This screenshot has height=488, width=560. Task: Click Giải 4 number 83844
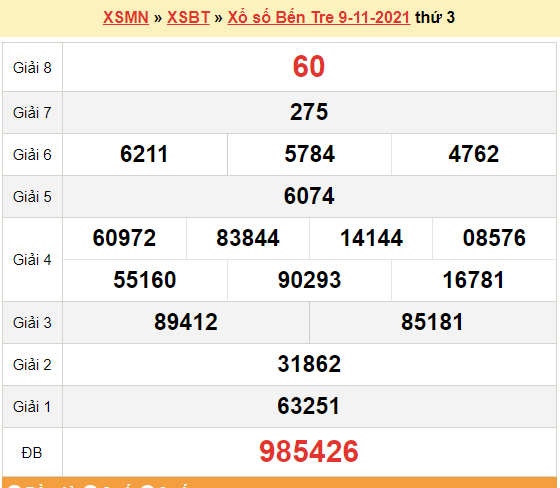(x=248, y=238)
